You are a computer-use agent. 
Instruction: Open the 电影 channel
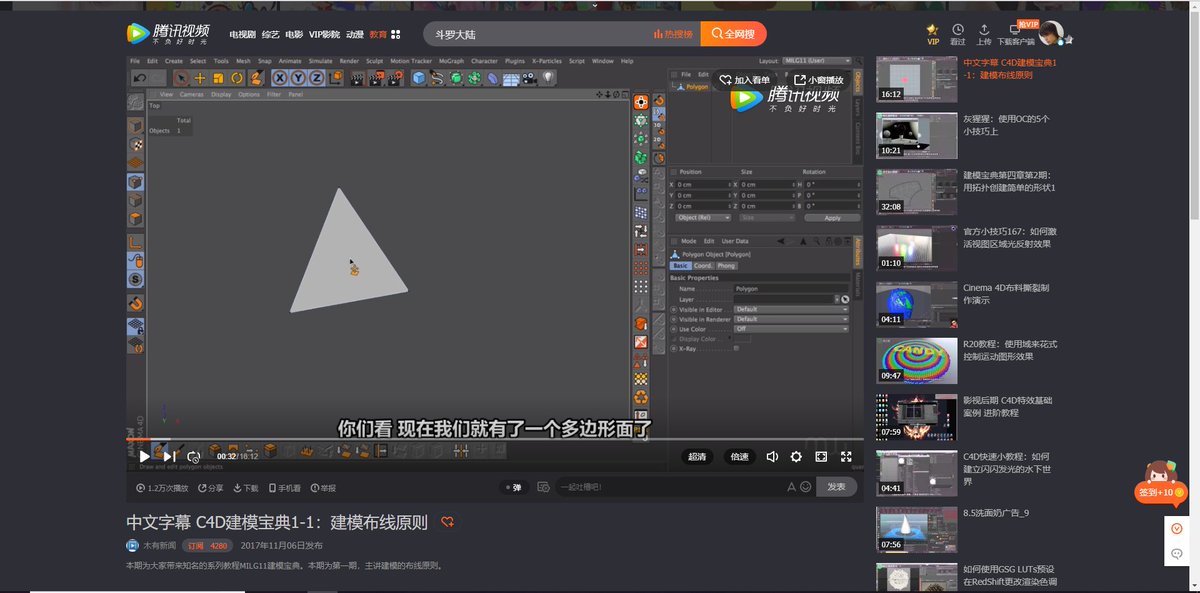294,34
